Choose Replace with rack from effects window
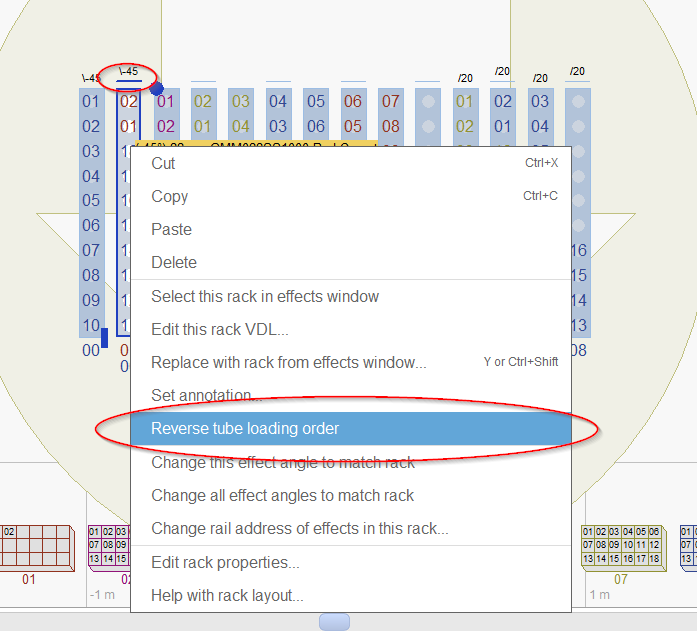The image size is (697, 637). tap(288, 363)
